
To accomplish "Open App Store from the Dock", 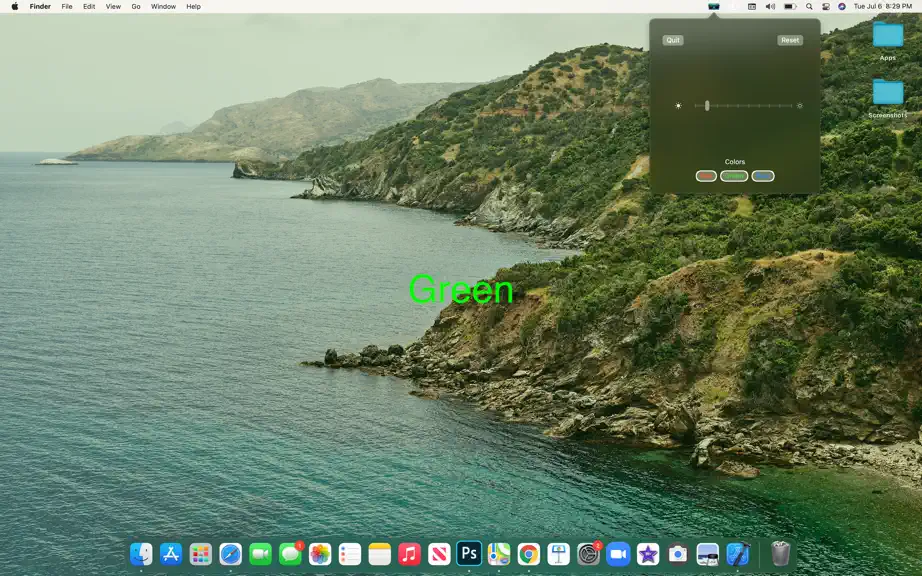I will tap(171, 554).
